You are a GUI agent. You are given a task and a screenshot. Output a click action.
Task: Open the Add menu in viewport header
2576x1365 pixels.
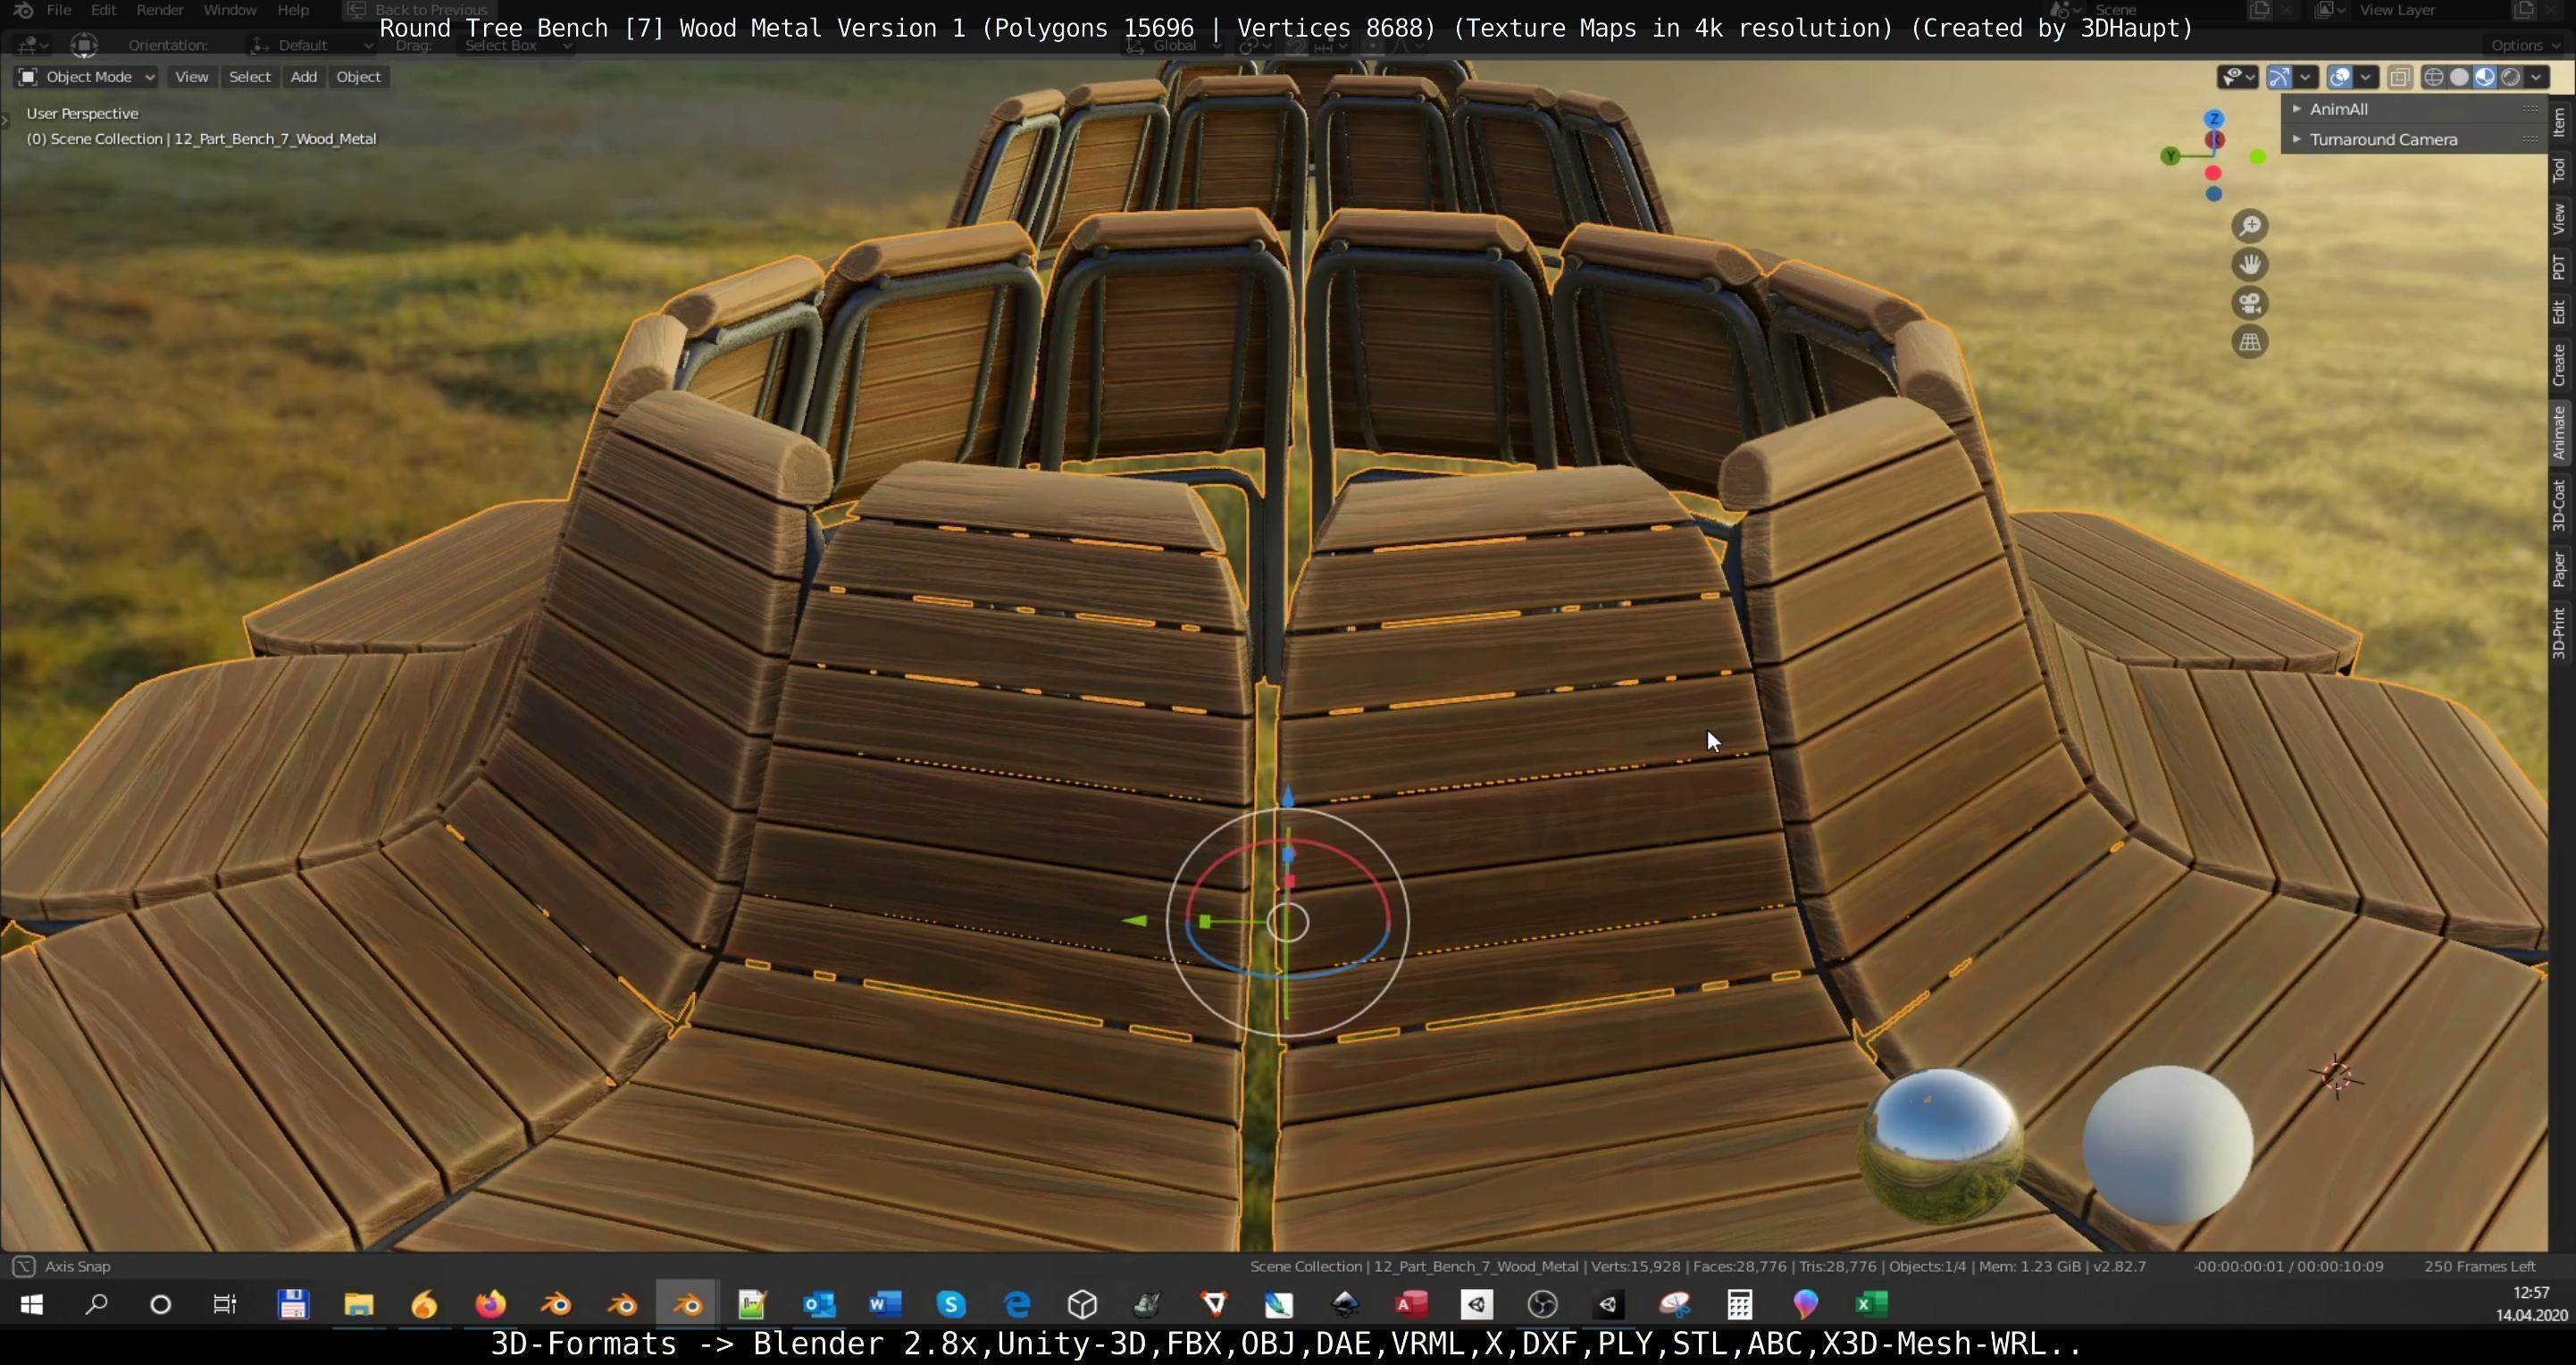click(x=303, y=77)
